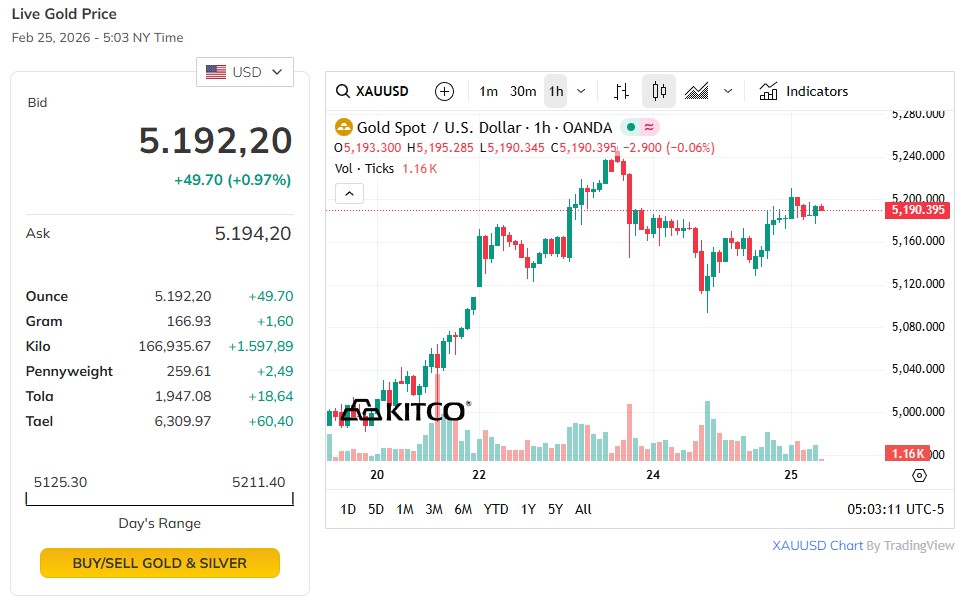Image resolution: width=963 pixels, height=598 pixels.
Task: Collapse the indicator legend chevron
Action: 348,193
